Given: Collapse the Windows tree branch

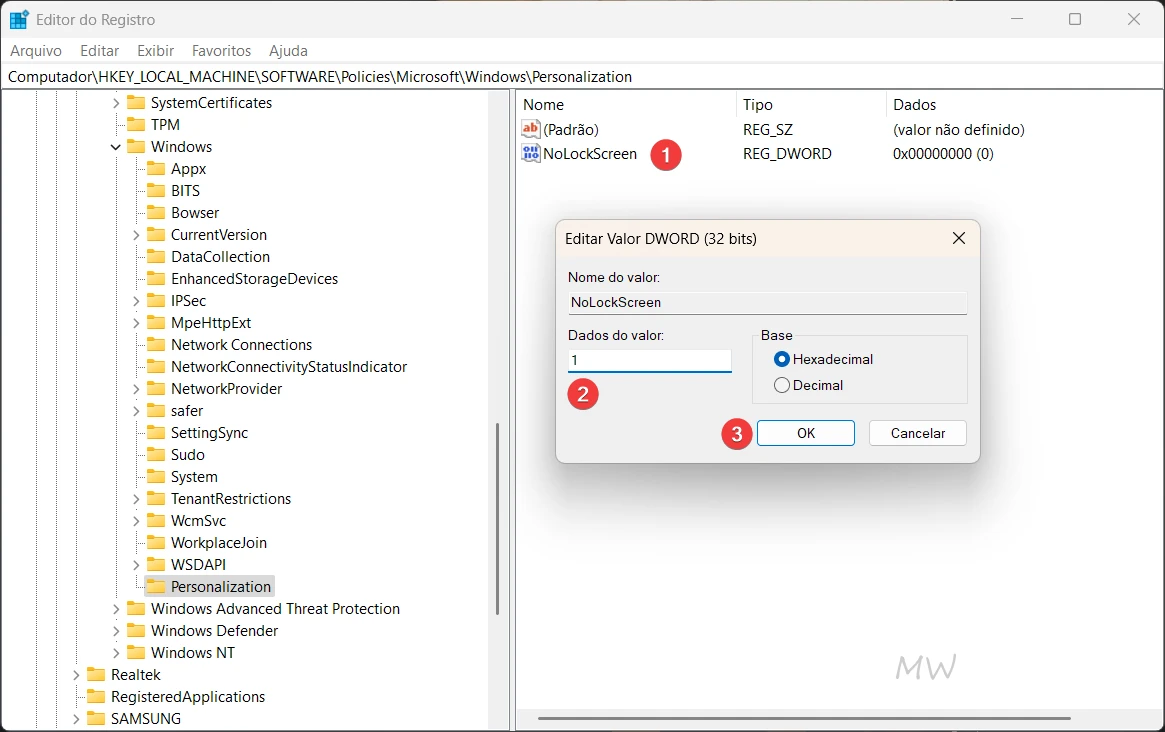Looking at the screenshot, I should point(115,146).
